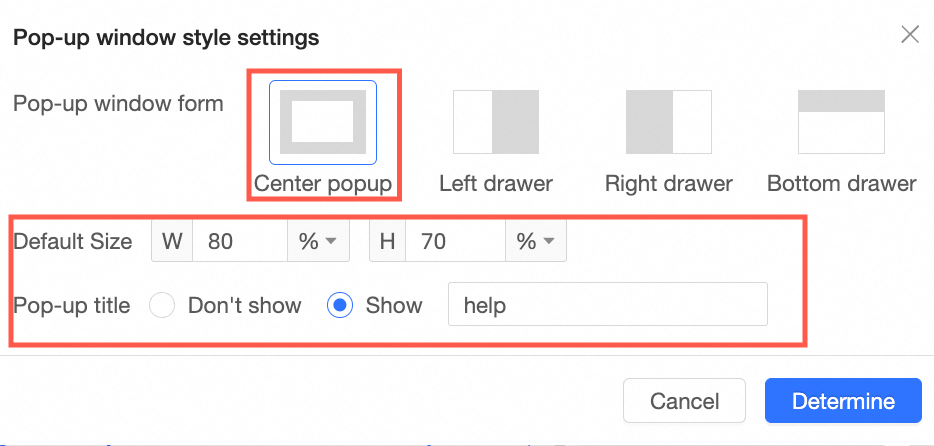Open the width unit % dropdown
Viewport: 934px width, 446px height.
pos(319,241)
